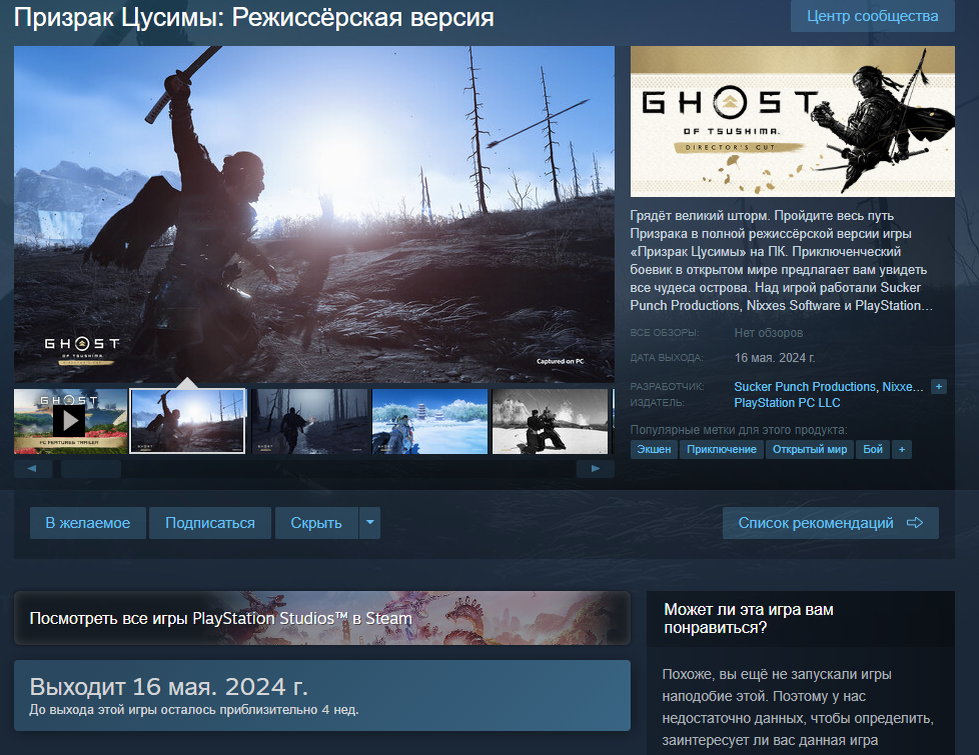Open the dark forest screenshot thumbnail
The image size is (979, 755).
pyautogui.click(x=310, y=421)
